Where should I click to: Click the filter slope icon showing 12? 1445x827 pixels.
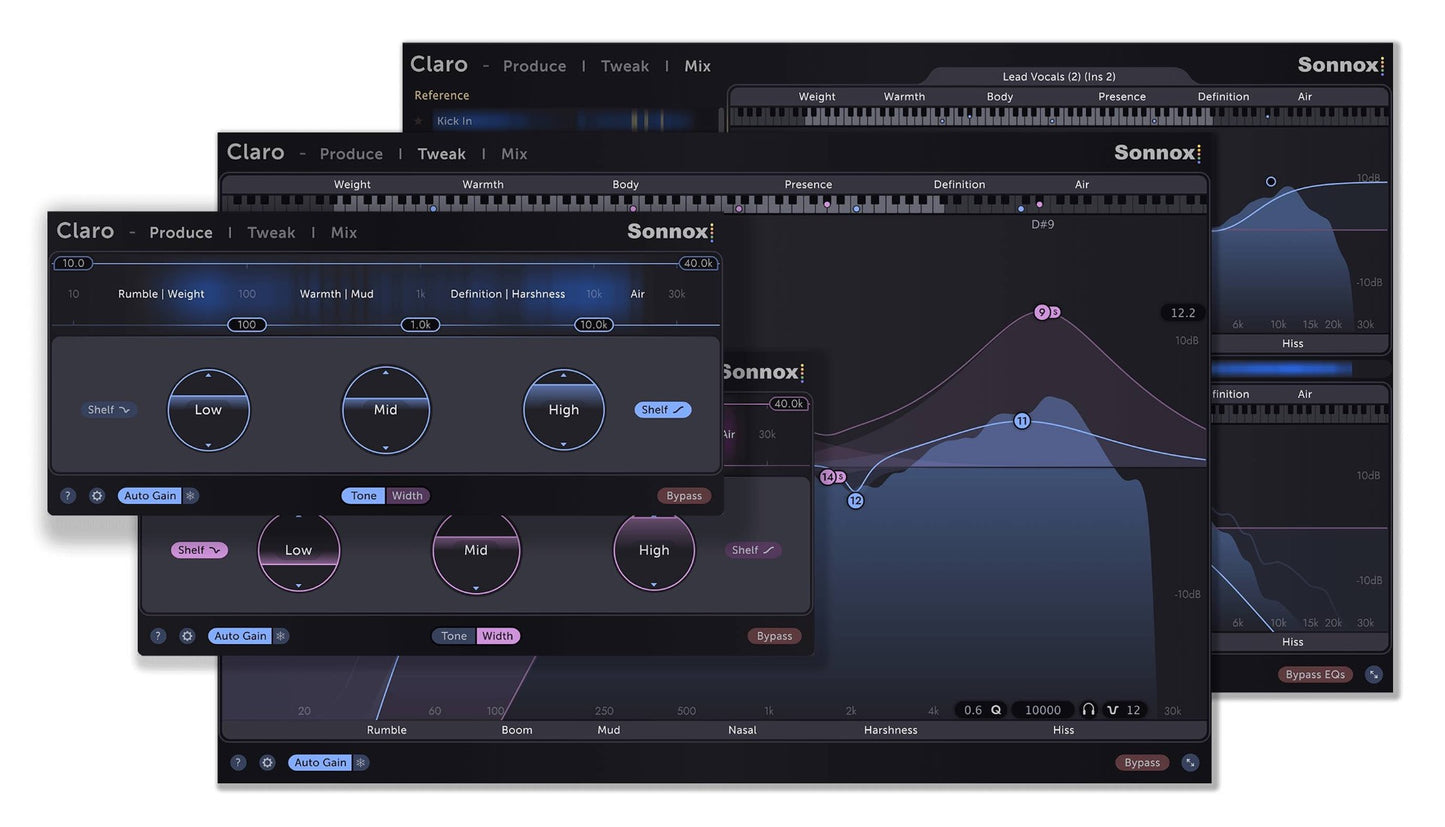1124,710
